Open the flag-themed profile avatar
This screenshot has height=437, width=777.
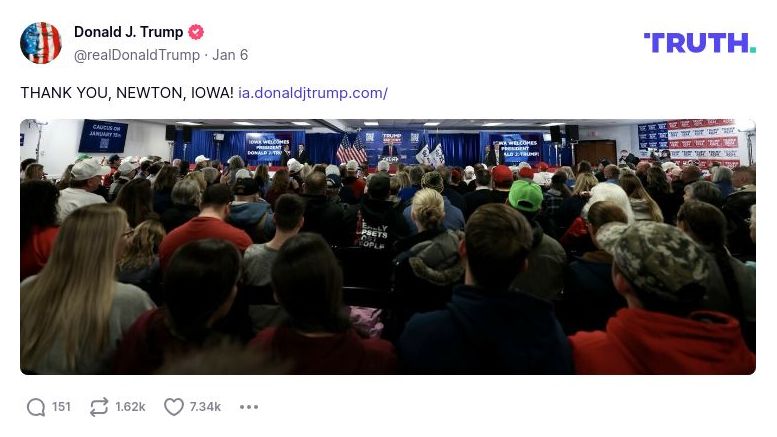click(41, 43)
